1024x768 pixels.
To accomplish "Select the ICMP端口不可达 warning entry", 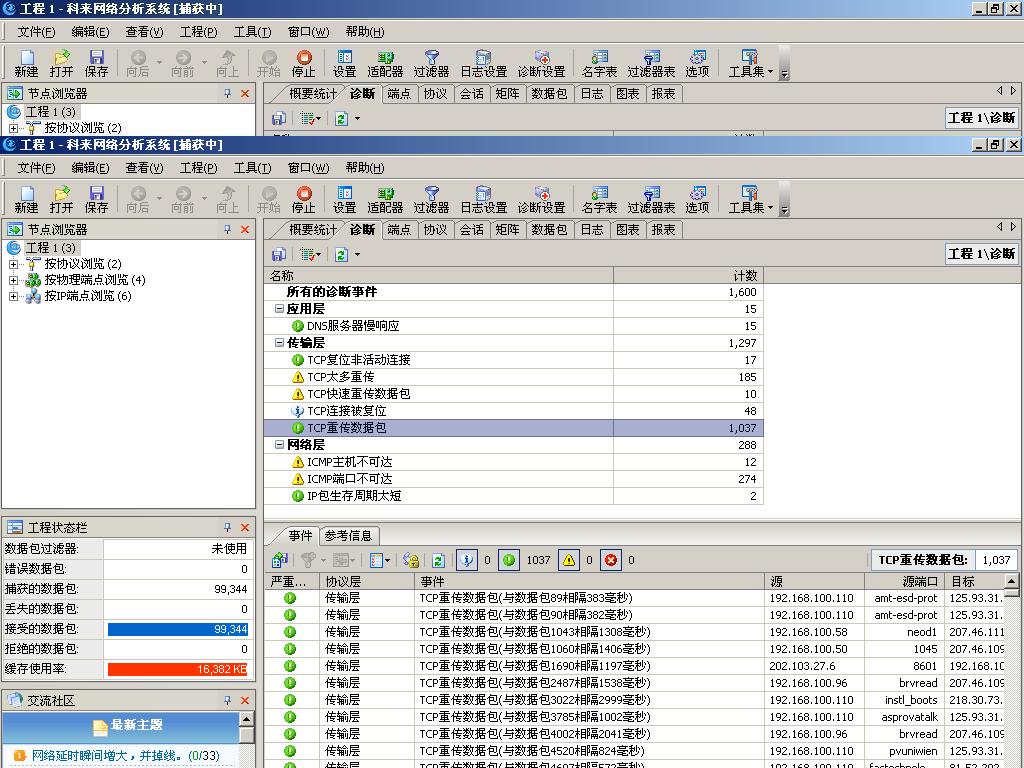I will pos(349,479).
